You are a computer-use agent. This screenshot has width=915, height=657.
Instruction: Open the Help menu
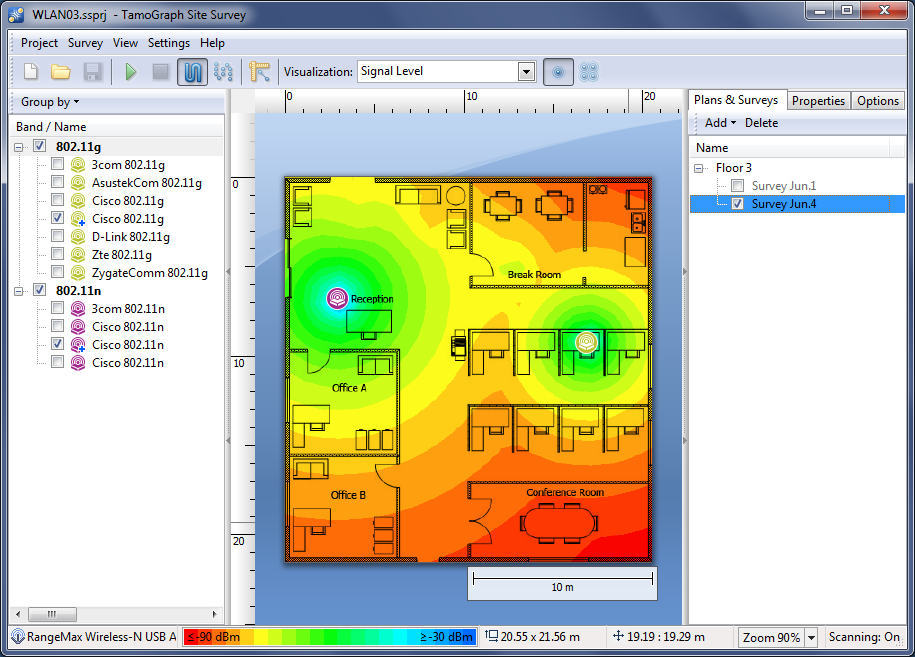click(212, 43)
